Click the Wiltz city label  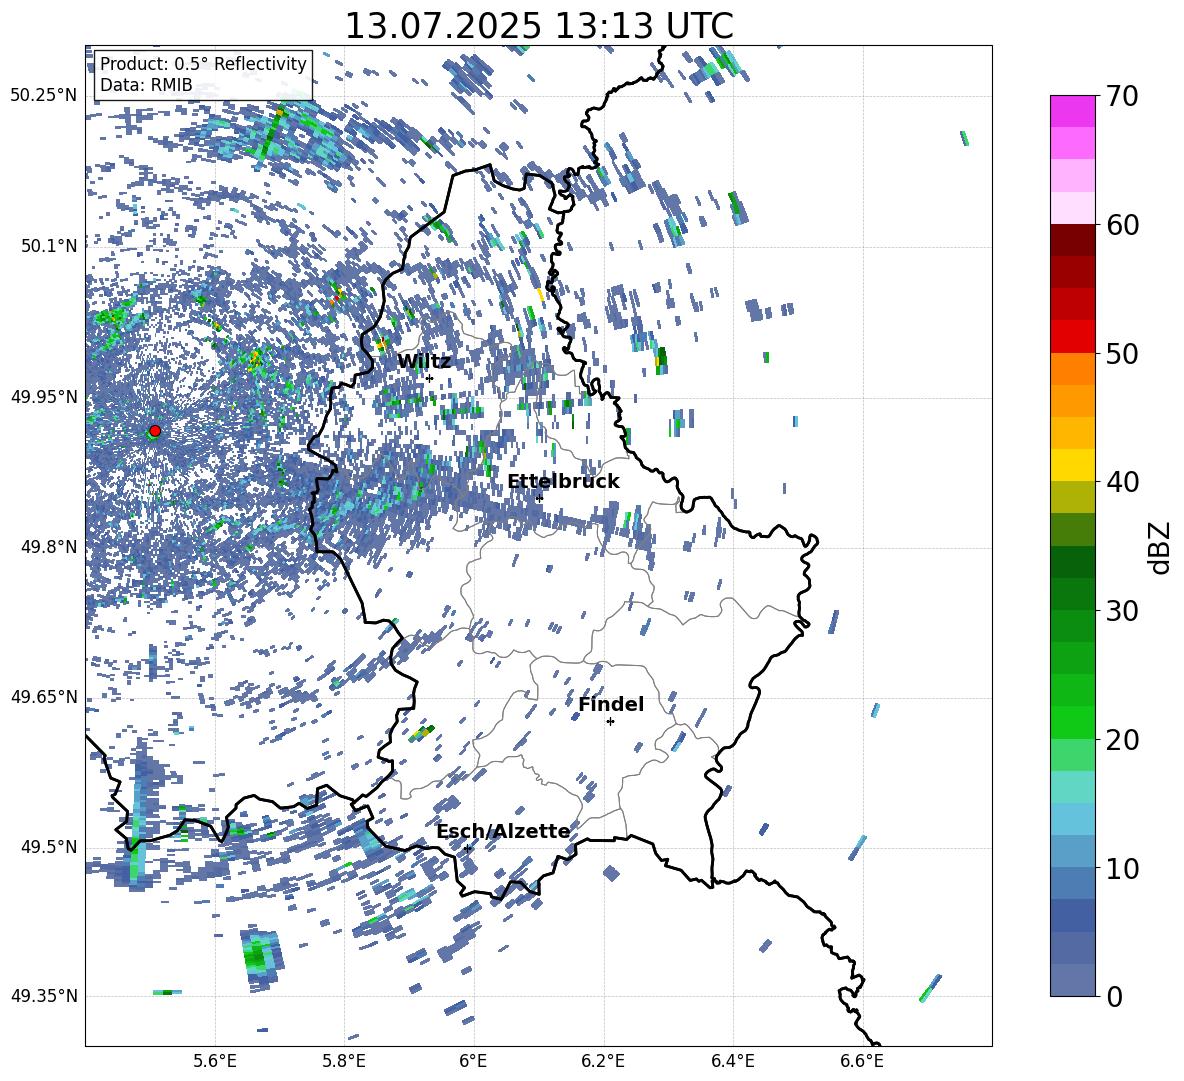point(424,362)
